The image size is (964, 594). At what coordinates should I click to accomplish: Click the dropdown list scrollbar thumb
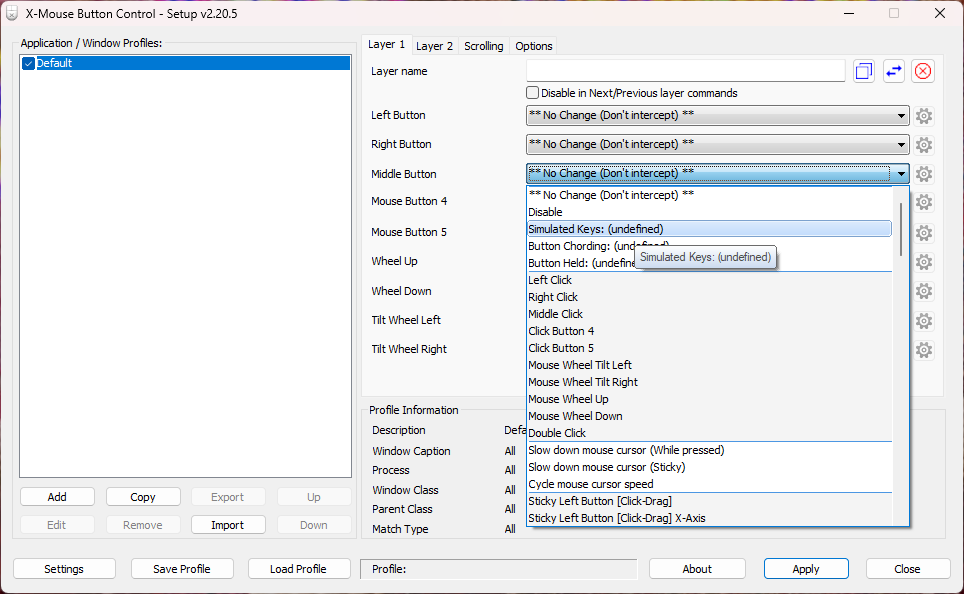[901, 229]
